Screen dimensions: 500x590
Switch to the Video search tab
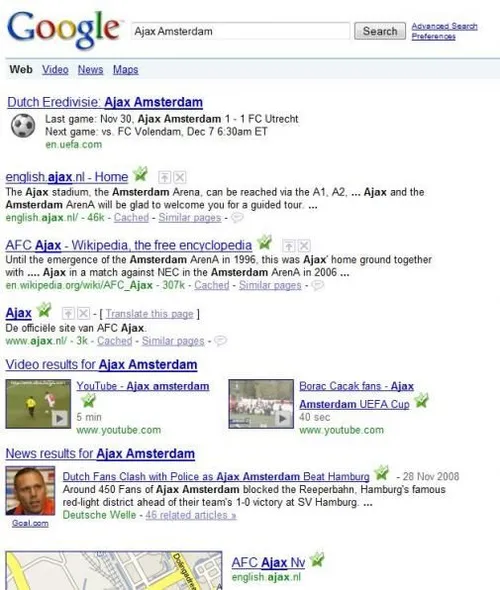tap(55, 70)
